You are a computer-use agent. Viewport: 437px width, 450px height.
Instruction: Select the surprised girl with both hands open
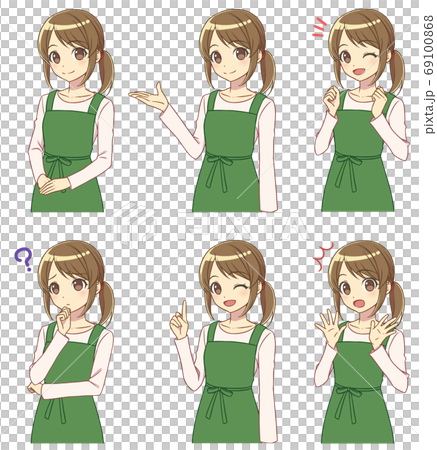click(362, 342)
